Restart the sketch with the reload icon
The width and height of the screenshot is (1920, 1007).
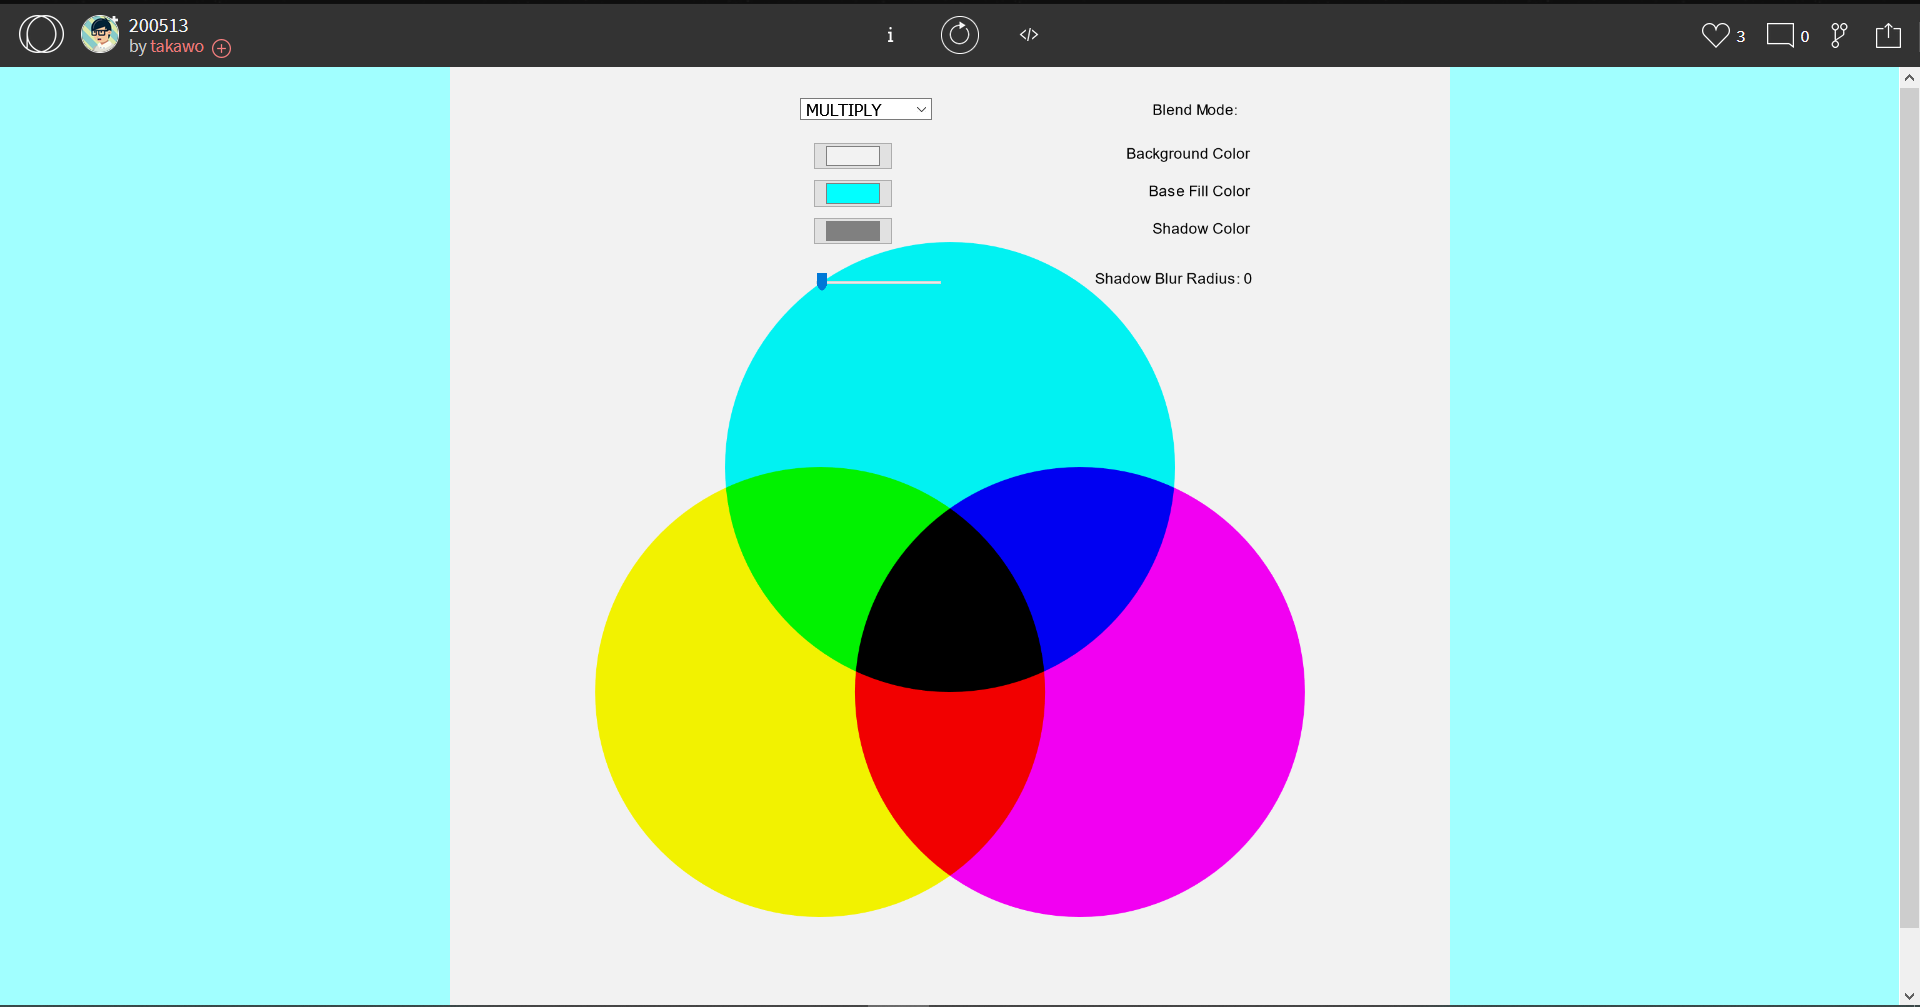pyautogui.click(x=960, y=35)
